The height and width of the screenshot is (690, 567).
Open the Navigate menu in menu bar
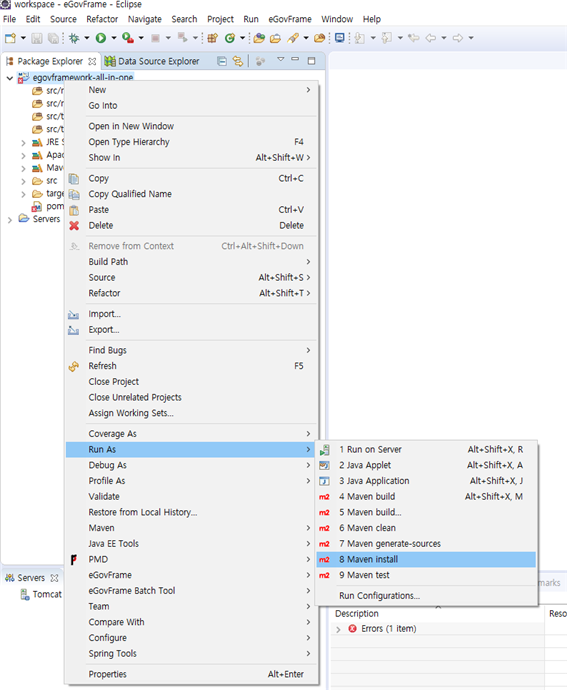point(144,19)
